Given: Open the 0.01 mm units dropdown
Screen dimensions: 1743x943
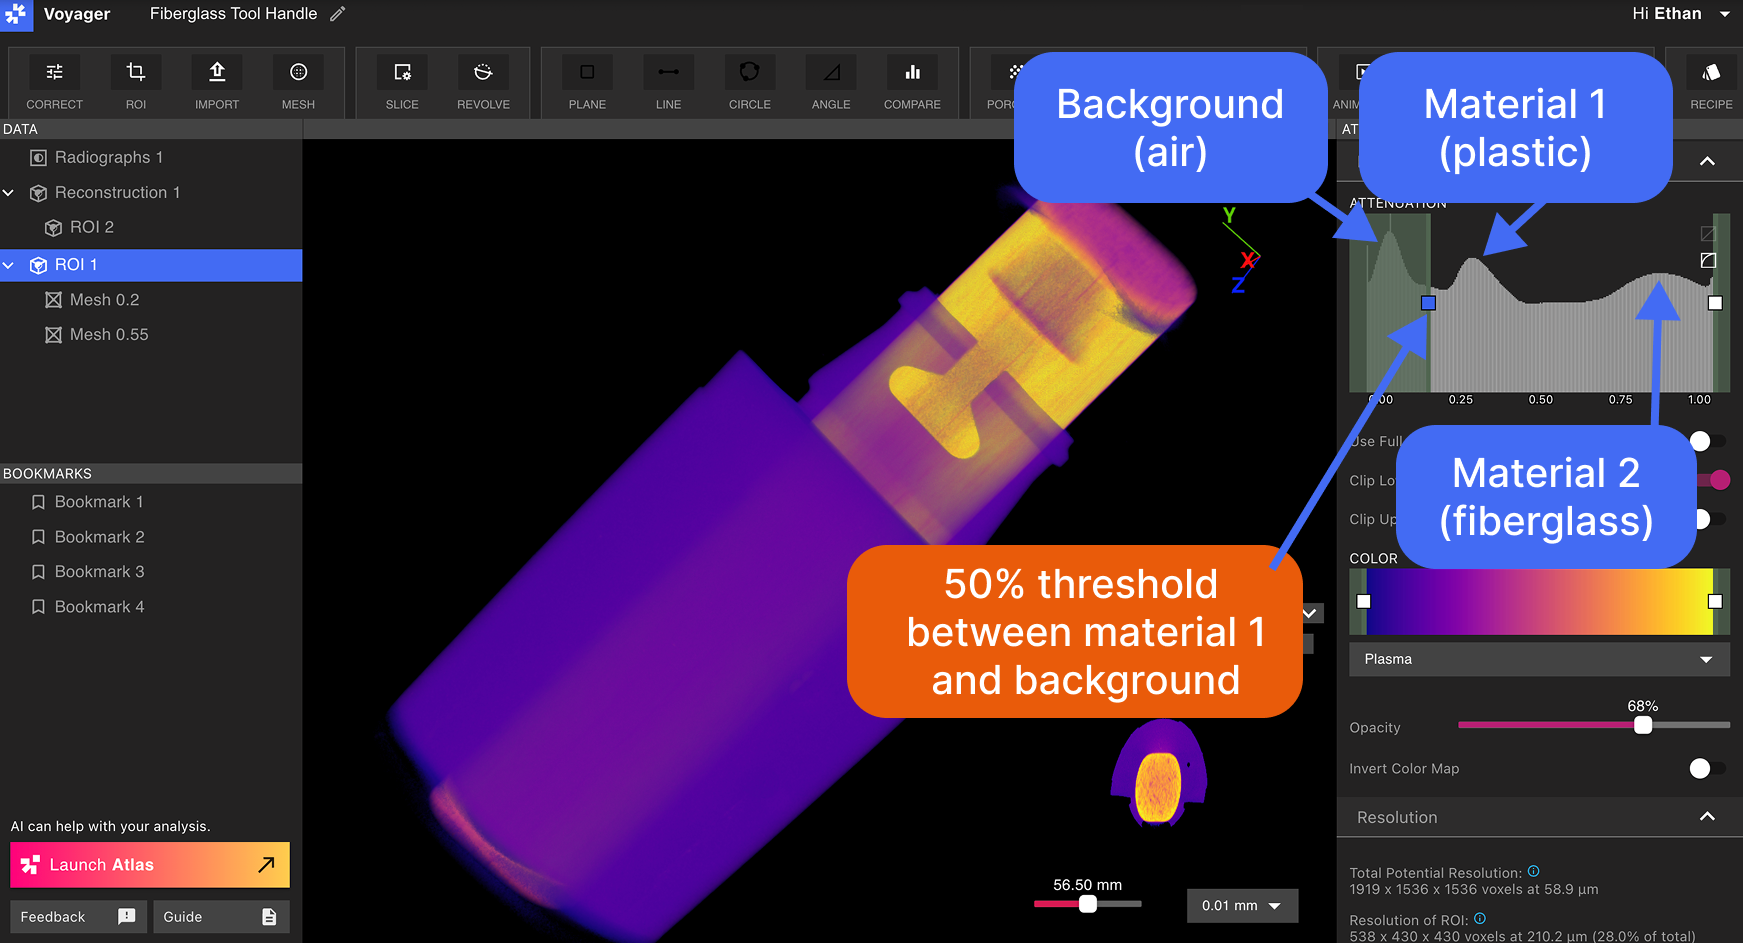Looking at the screenshot, I should (1242, 905).
